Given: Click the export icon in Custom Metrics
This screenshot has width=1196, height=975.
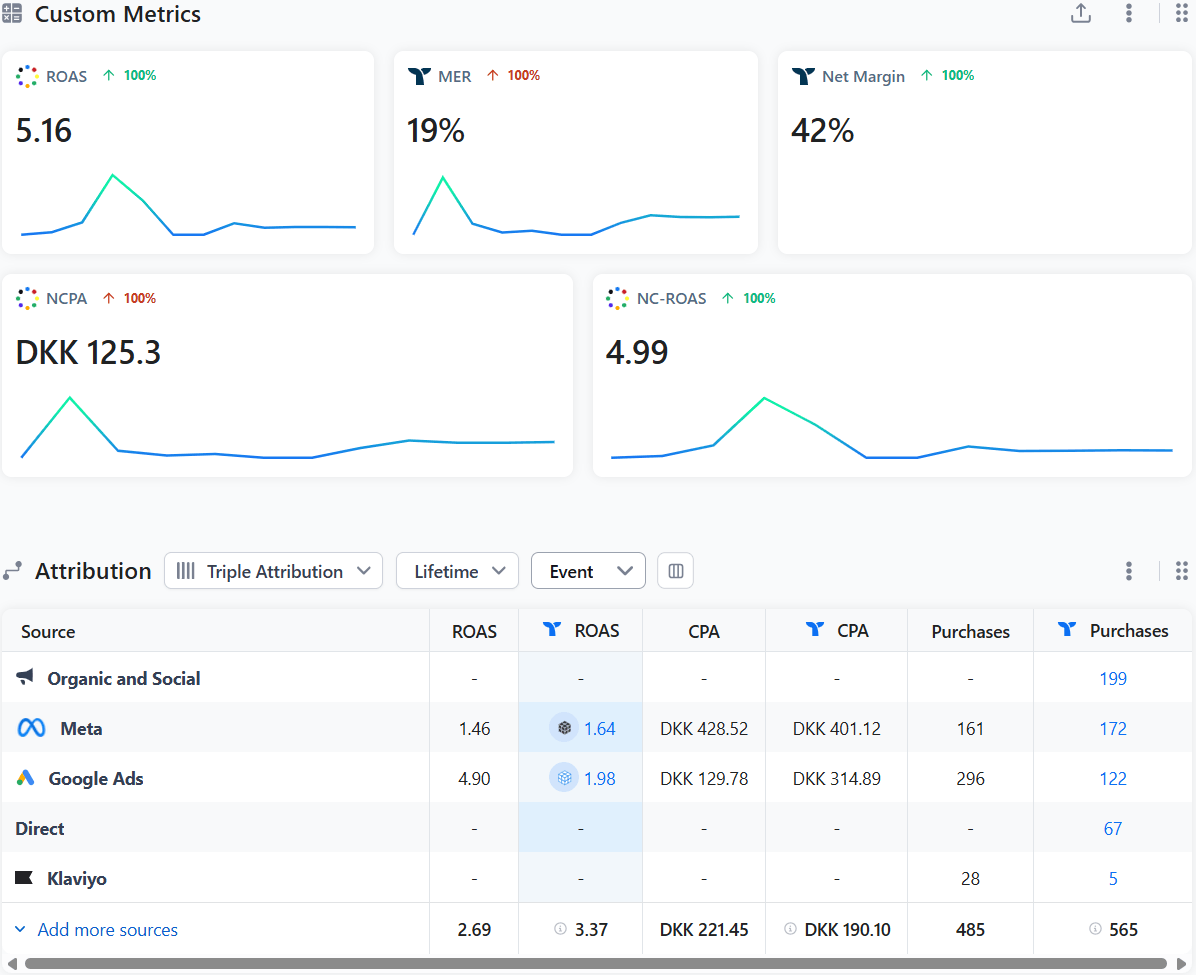Looking at the screenshot, I should coord(1081,13).
